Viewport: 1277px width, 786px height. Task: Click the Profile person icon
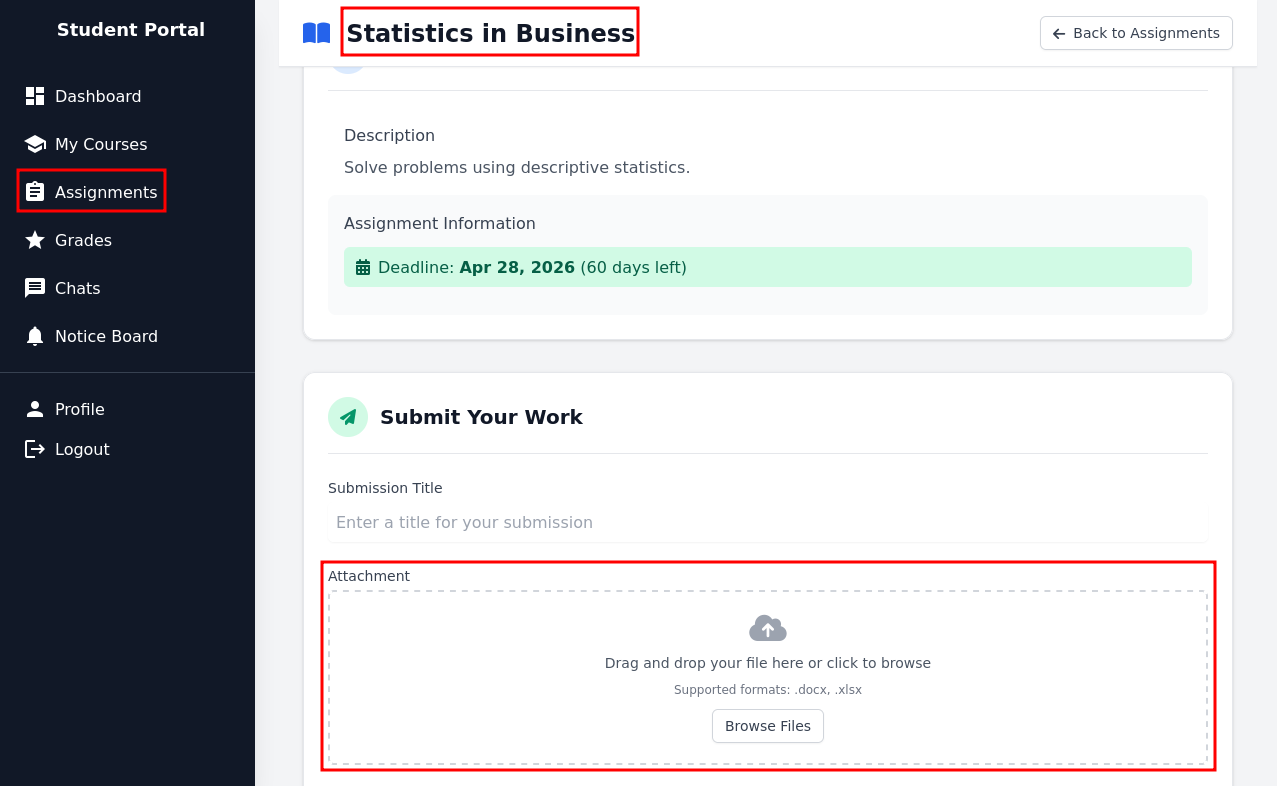click(x=35, y=409)
